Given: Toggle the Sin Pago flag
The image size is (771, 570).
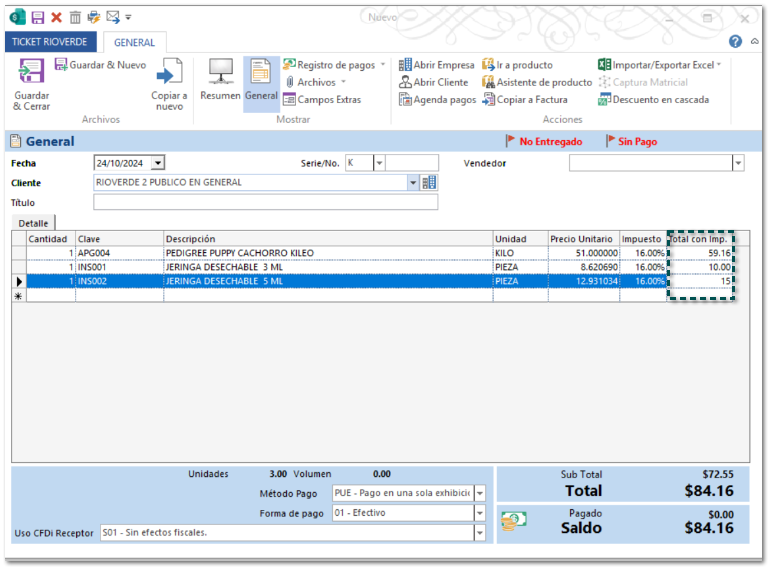Looking at the screenshot, I should coord(631,142).
